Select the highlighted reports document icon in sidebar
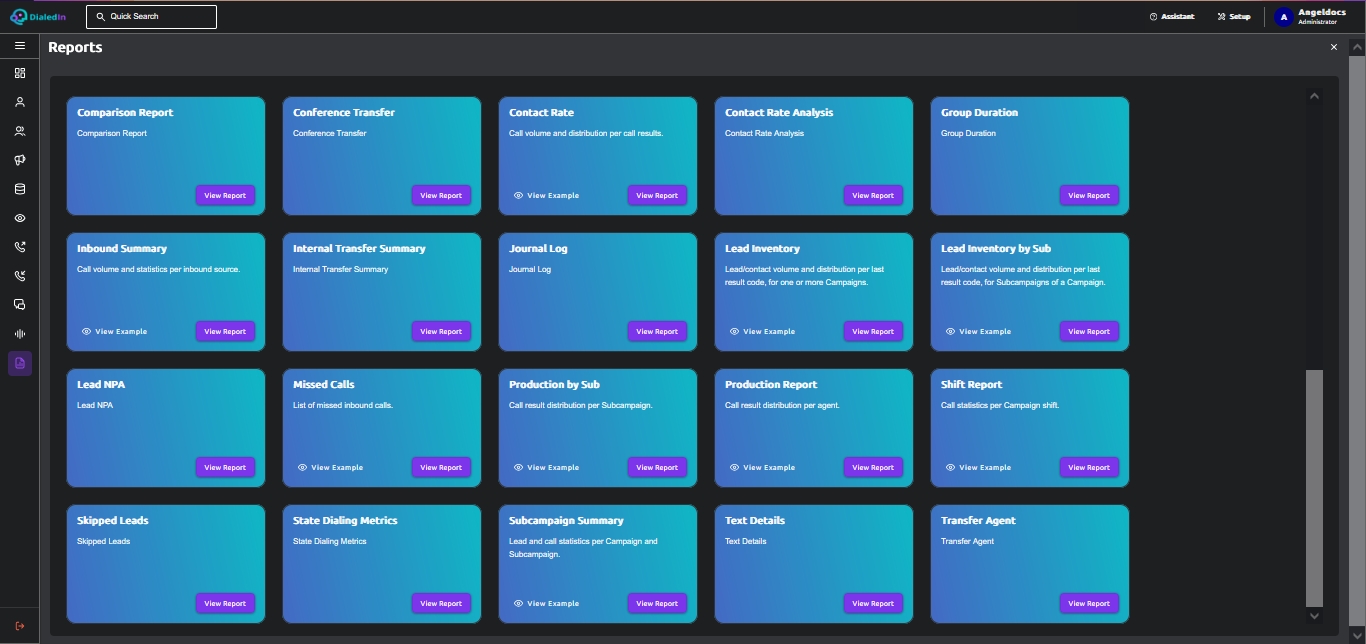The image size is (1366, 644). pos(20,363)
